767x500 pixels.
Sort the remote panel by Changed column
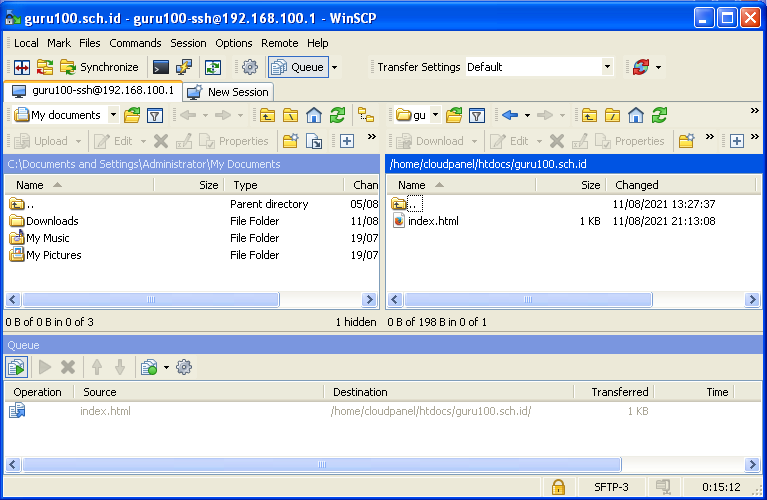pos(637,185)
